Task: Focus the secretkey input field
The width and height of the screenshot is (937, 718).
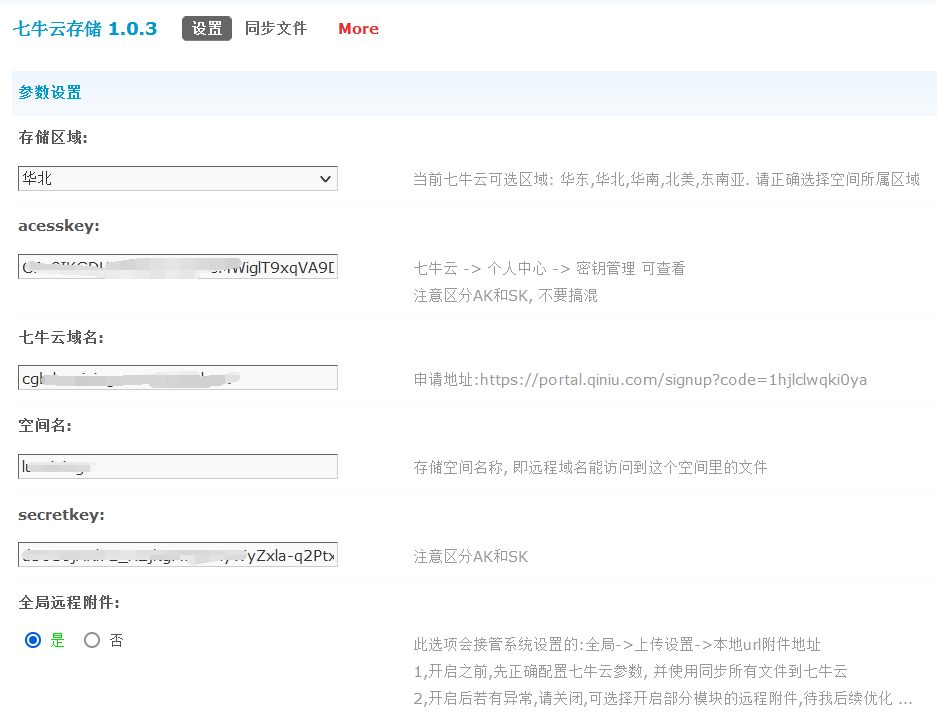Action: 177,555
